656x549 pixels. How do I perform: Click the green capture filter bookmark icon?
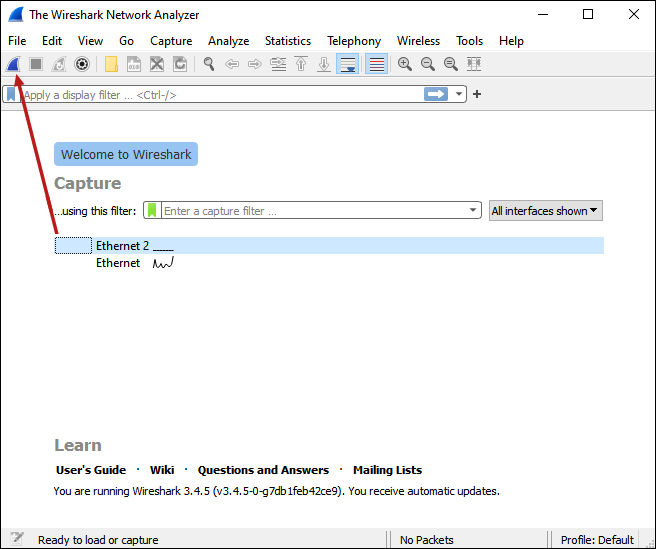[x=152, y=210]
